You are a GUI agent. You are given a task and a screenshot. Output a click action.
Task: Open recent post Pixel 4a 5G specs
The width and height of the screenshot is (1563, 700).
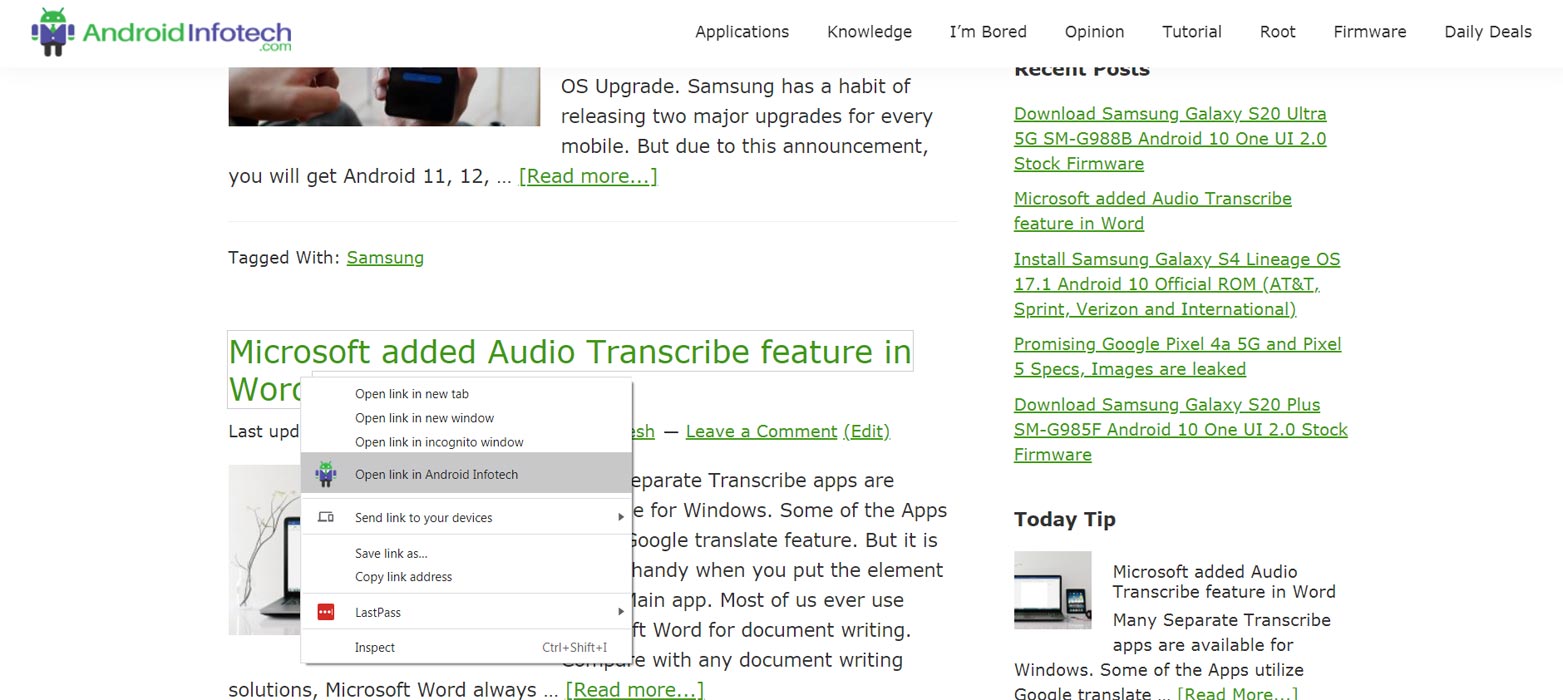click(x=1178, y=356)
